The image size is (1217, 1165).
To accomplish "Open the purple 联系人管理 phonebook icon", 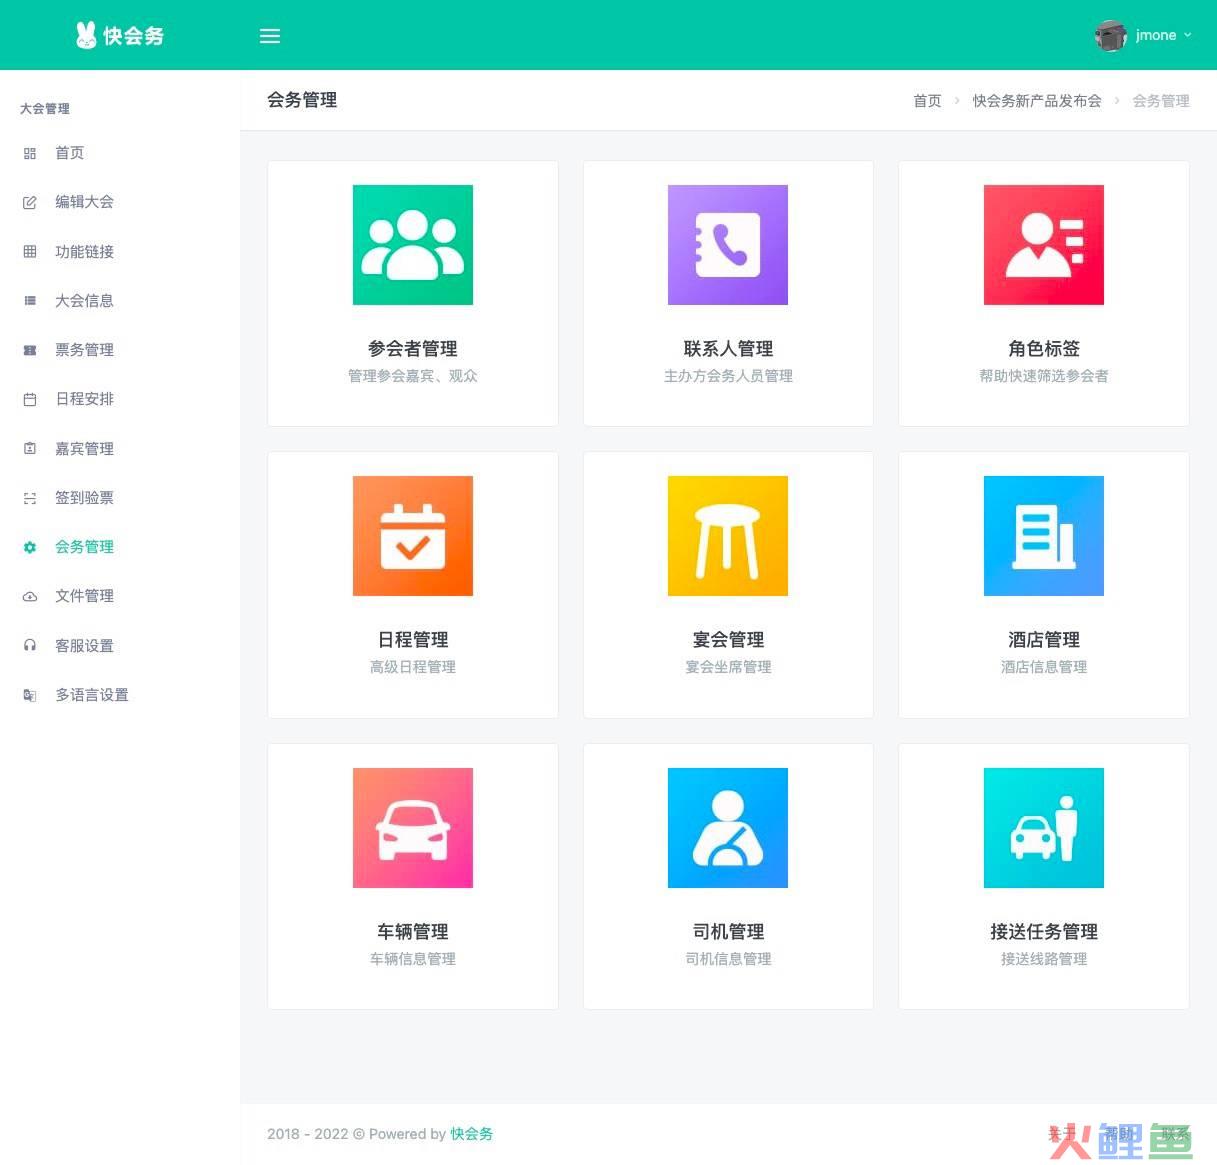I will click(728, 245).
